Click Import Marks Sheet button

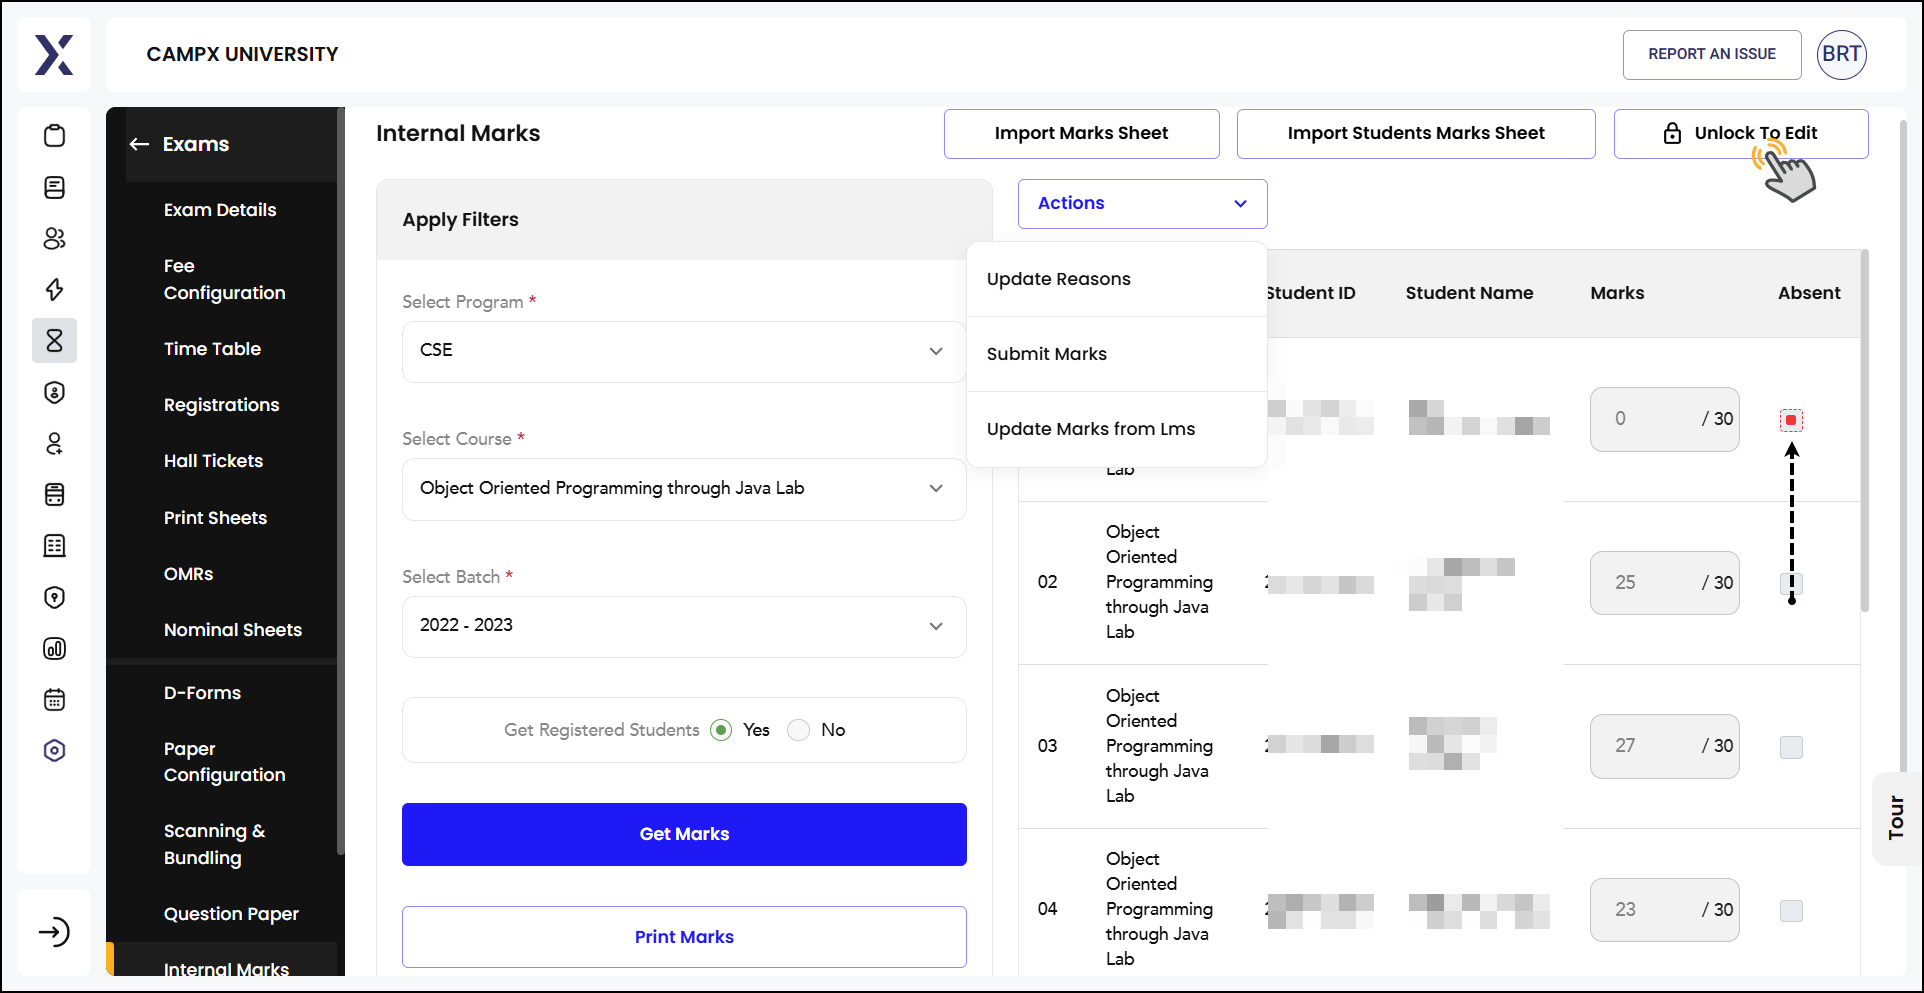[1081, 134]
